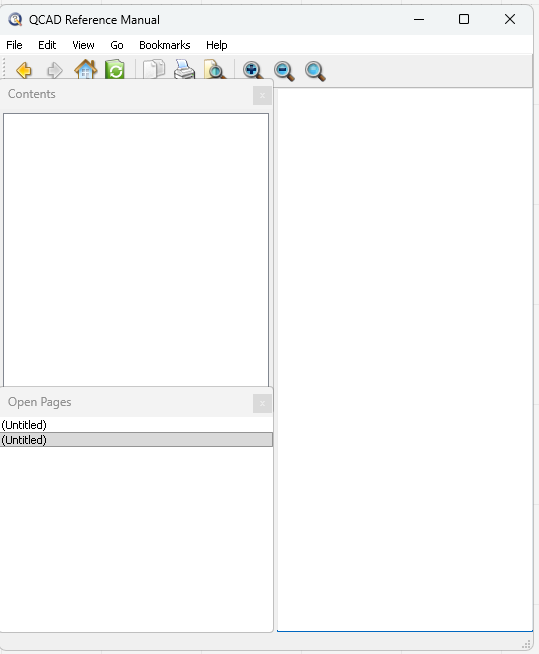Screen dimensions: 539x654
Task: Sync with table of contents green icon
Action: [115, 69]
